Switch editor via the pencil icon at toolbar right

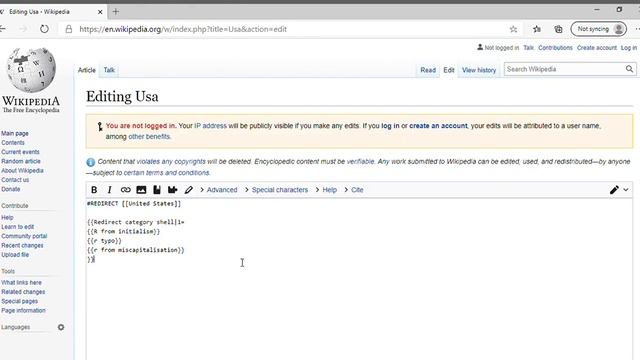(614, 190)
